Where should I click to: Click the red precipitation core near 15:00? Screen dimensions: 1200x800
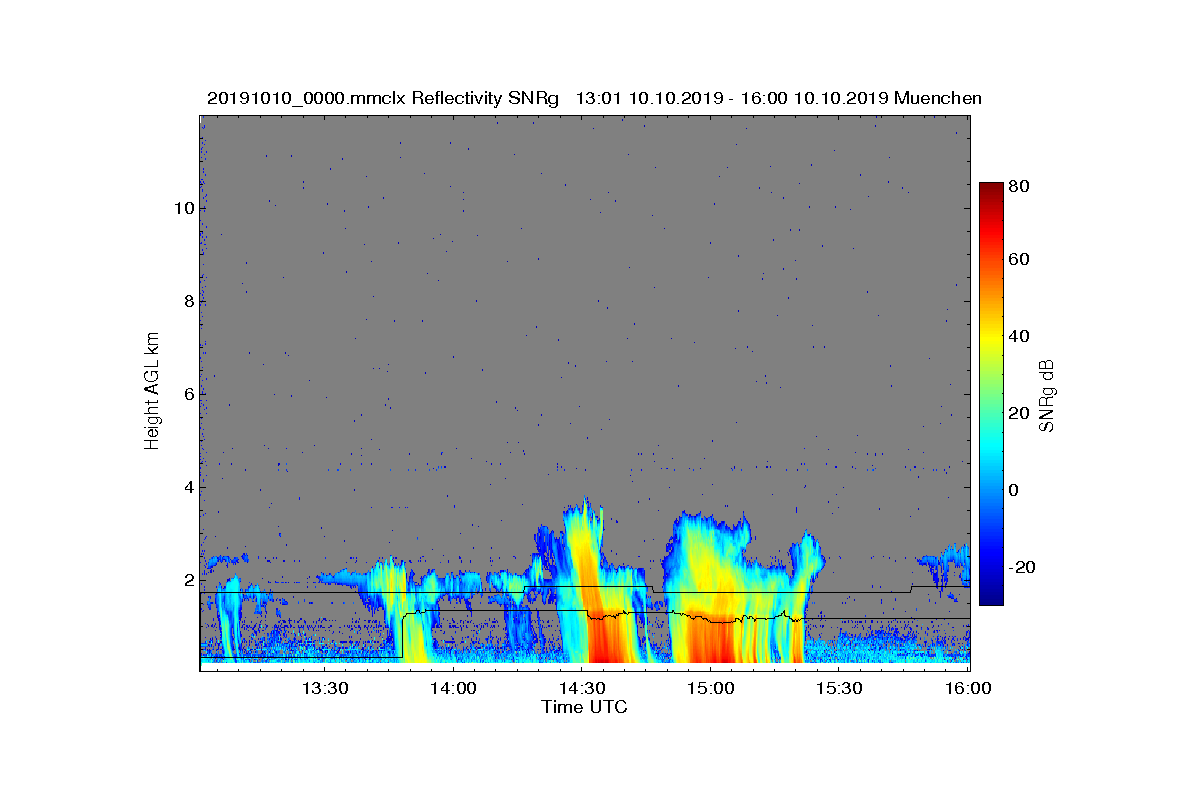tap(712, 640)
